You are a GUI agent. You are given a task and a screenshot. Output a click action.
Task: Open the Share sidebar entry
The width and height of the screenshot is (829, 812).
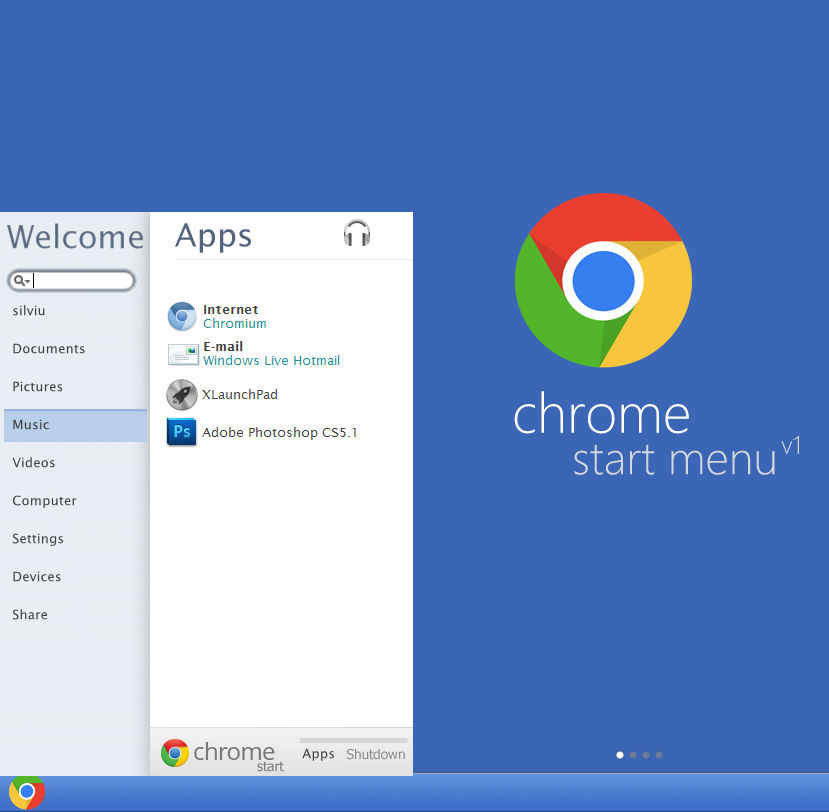point(29,614)
